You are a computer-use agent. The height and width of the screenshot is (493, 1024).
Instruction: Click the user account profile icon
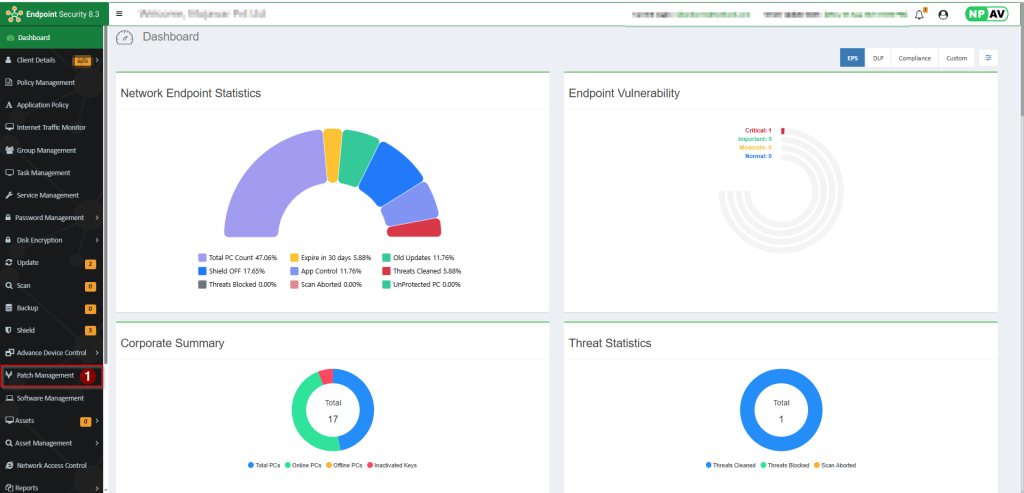[942, 14]
